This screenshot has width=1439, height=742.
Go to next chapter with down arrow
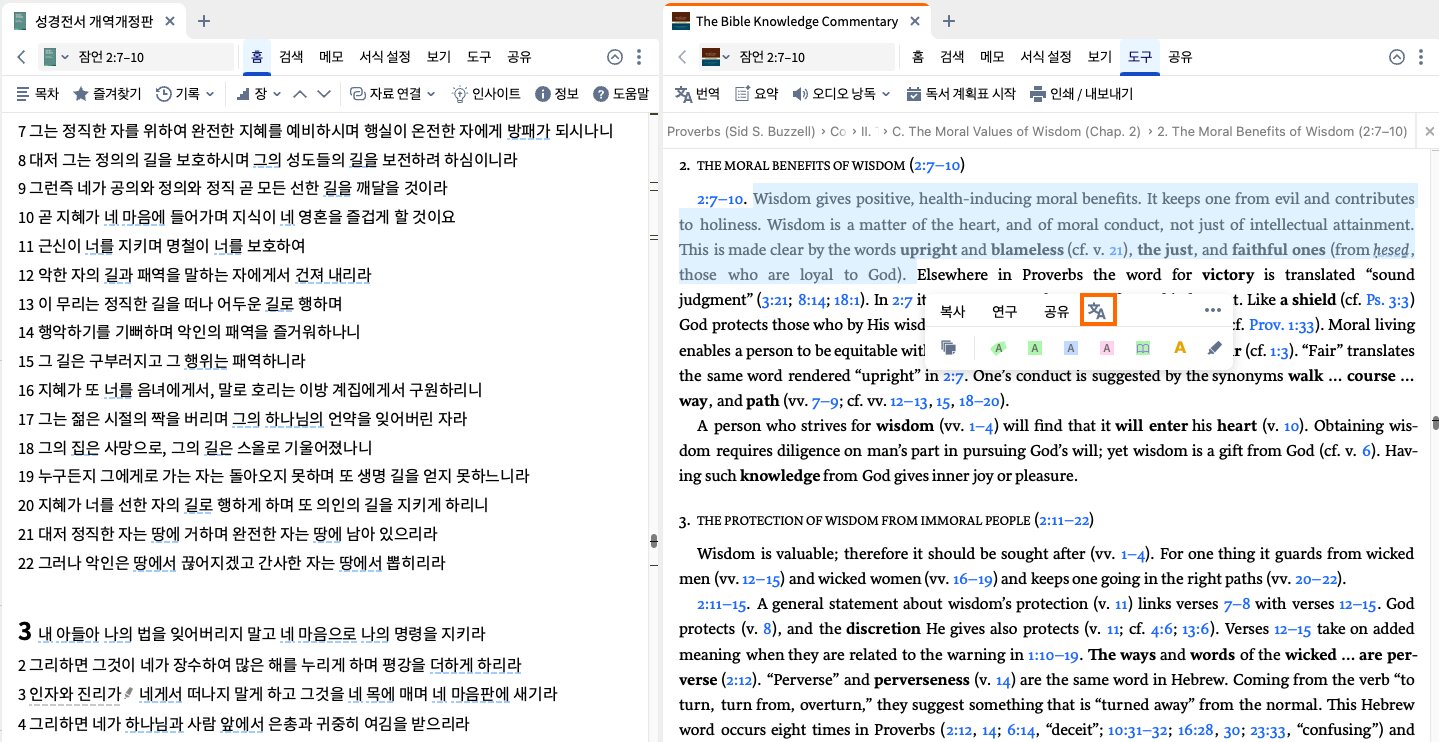coord(324,94)
